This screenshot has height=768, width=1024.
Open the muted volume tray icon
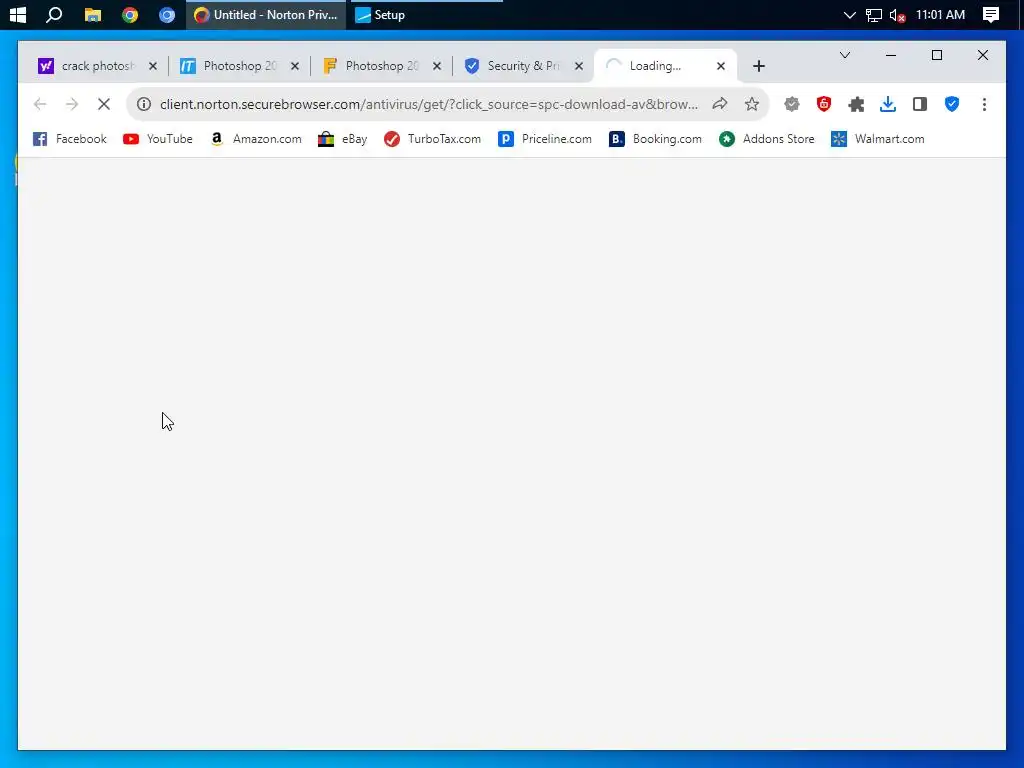pyautogui.click(x=897, y=14)
